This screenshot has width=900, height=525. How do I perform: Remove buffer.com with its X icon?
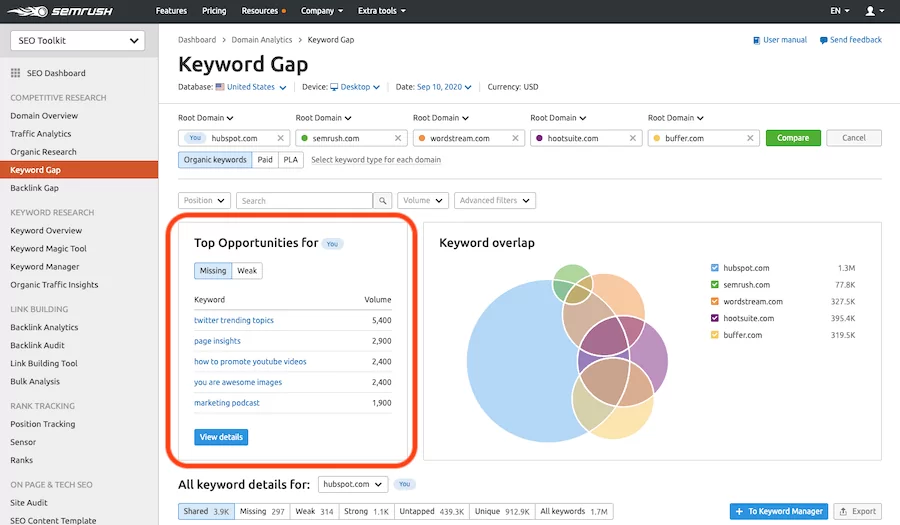point(750,138)
